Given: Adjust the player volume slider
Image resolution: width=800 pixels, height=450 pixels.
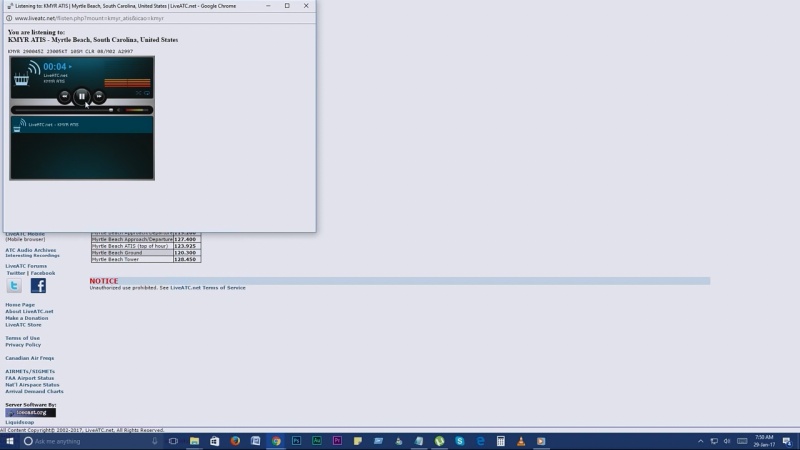Looking at the screenshot, I should 136,110.
